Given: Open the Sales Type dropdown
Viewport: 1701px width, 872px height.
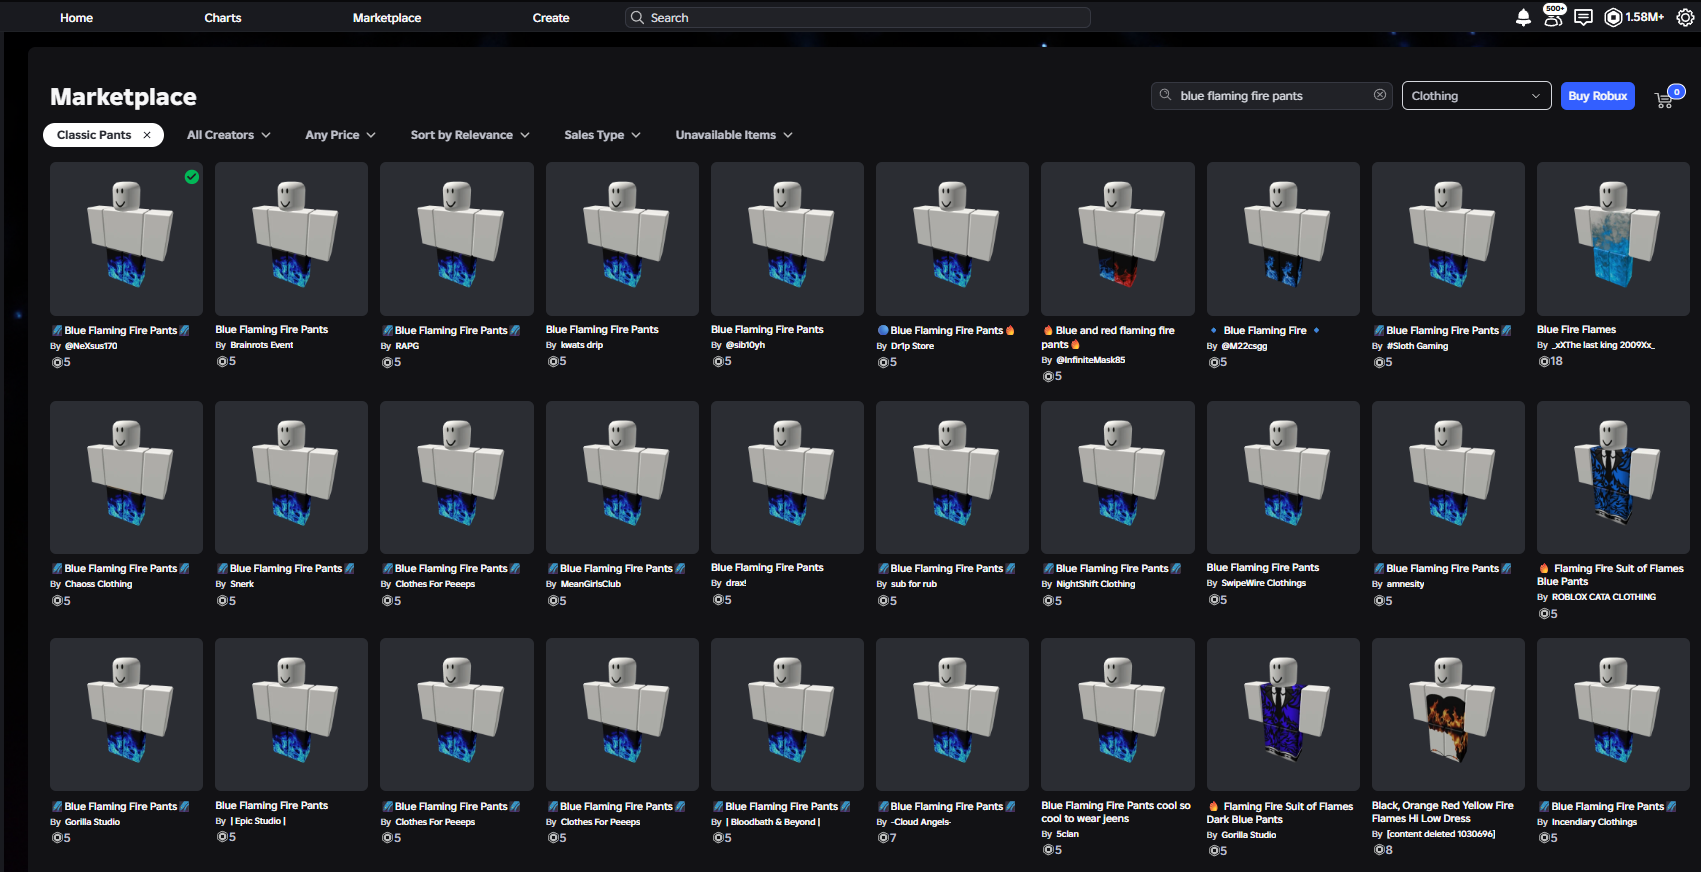Looking at the screenshot, I should tap(602, 135).
